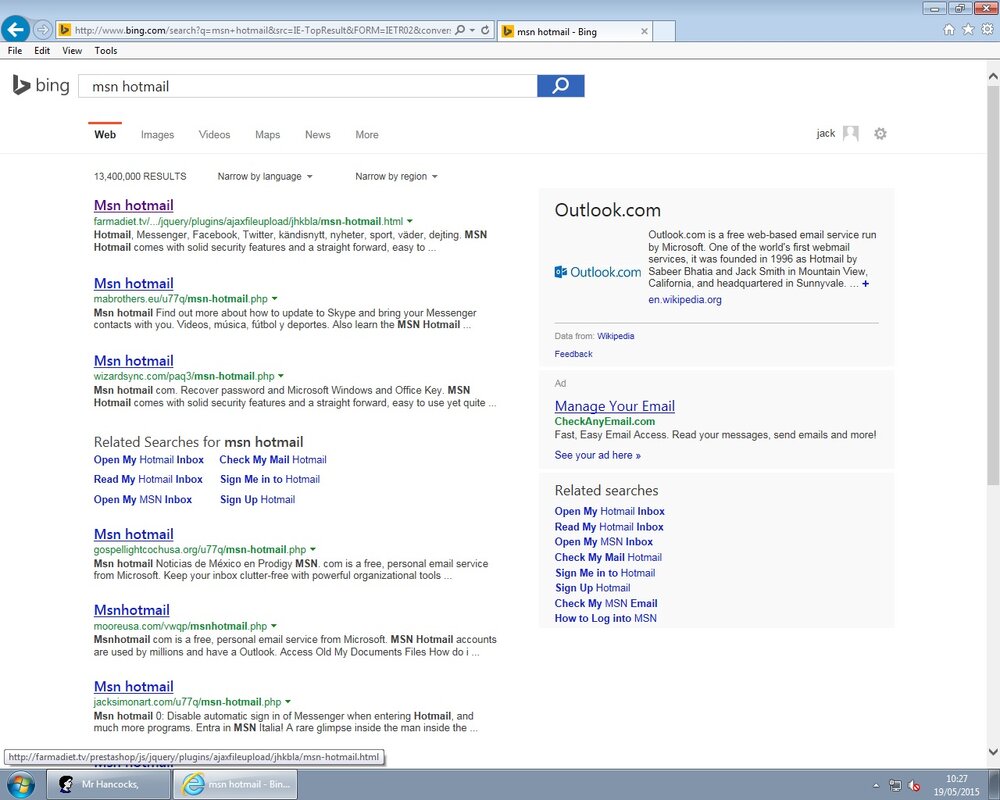Open the mabrothers.eu Msn hotmail result
Viewport: 1000px width, 800px height.
(133, 283)
